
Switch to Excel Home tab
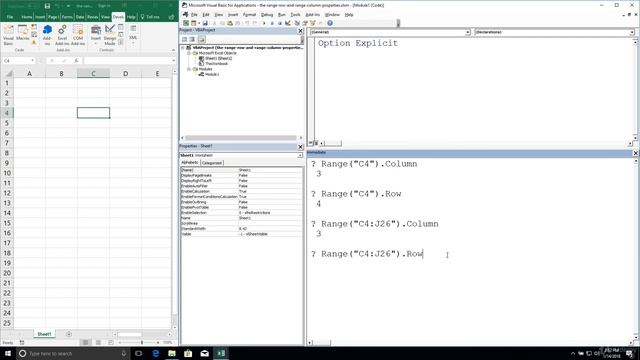click(27, 17)
